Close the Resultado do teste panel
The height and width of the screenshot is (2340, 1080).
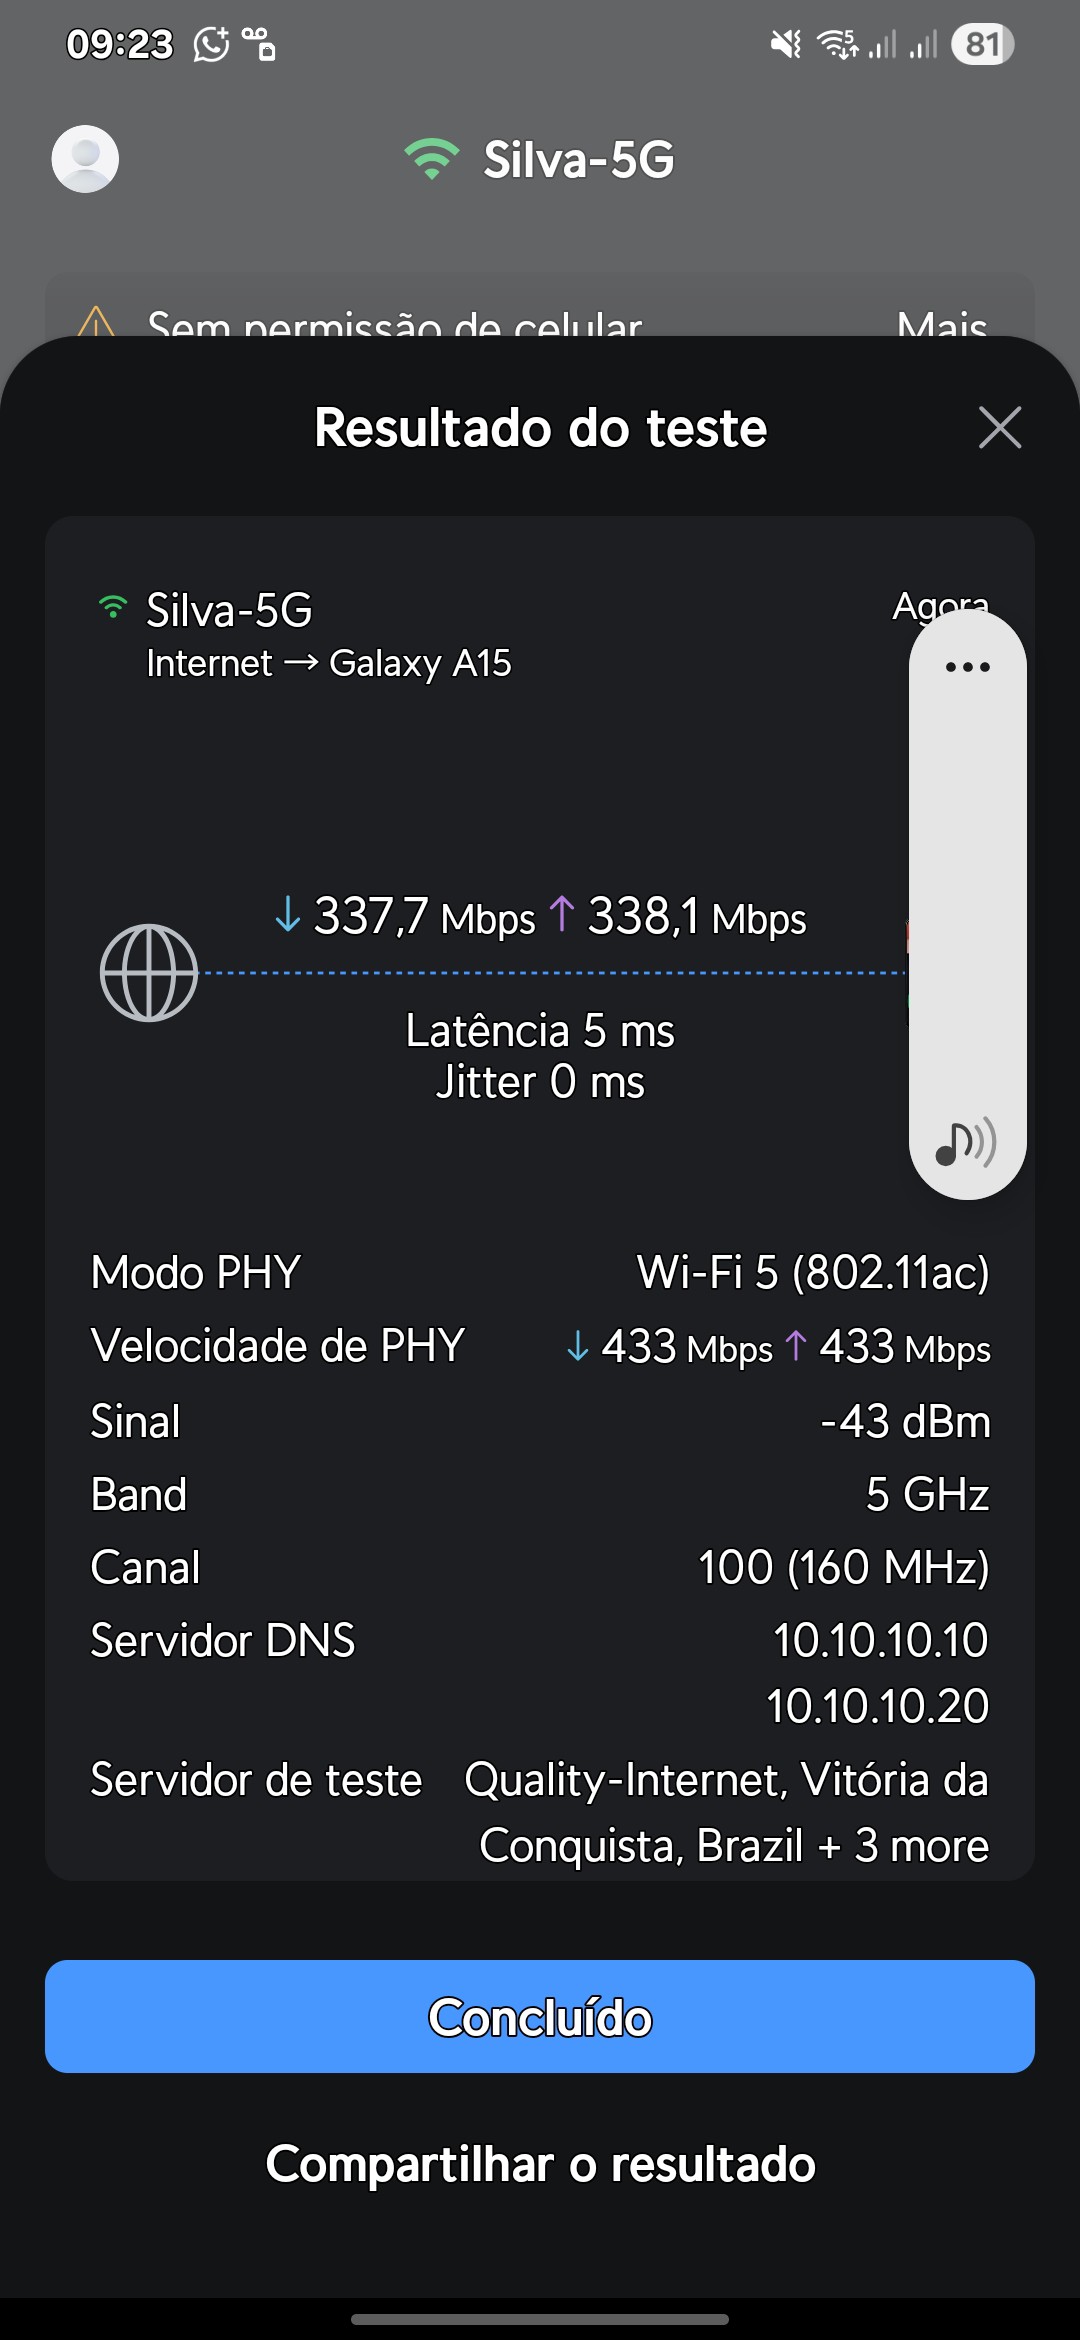click(x=999, y=428)
